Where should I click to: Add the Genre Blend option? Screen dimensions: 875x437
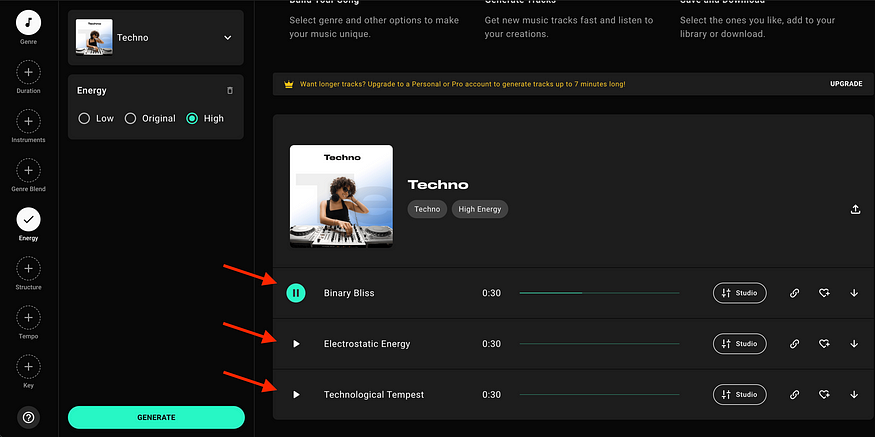click(x=28, y=170)
